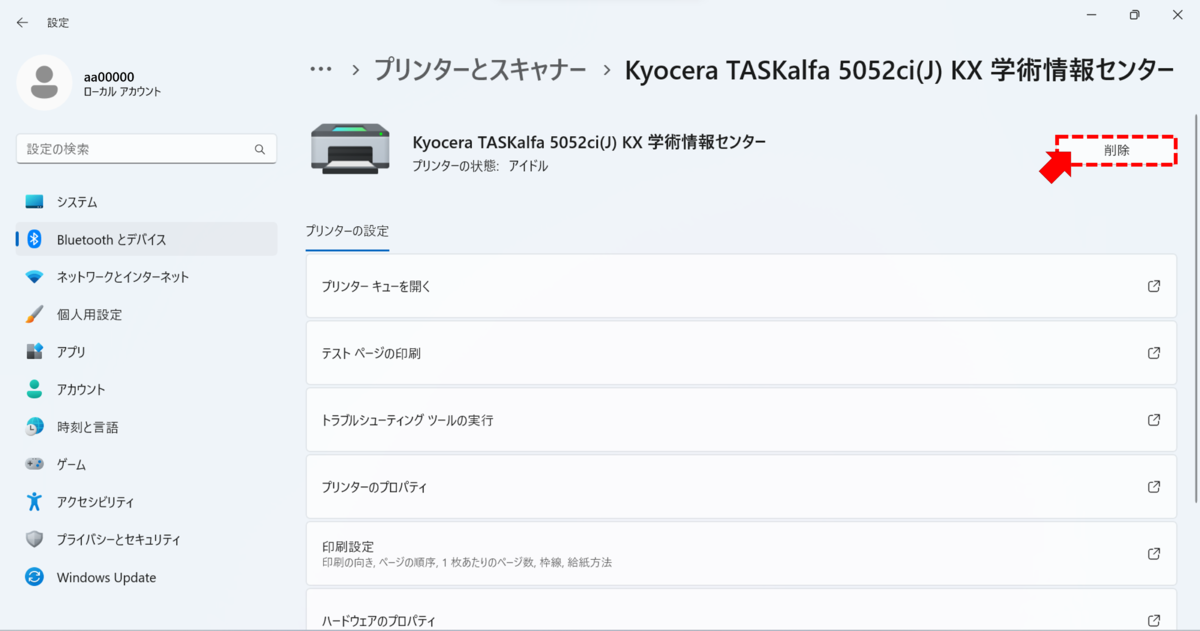Open 個人用設定 settings category
This screenshot has width=1200, height=631.
tap(147, 314)
